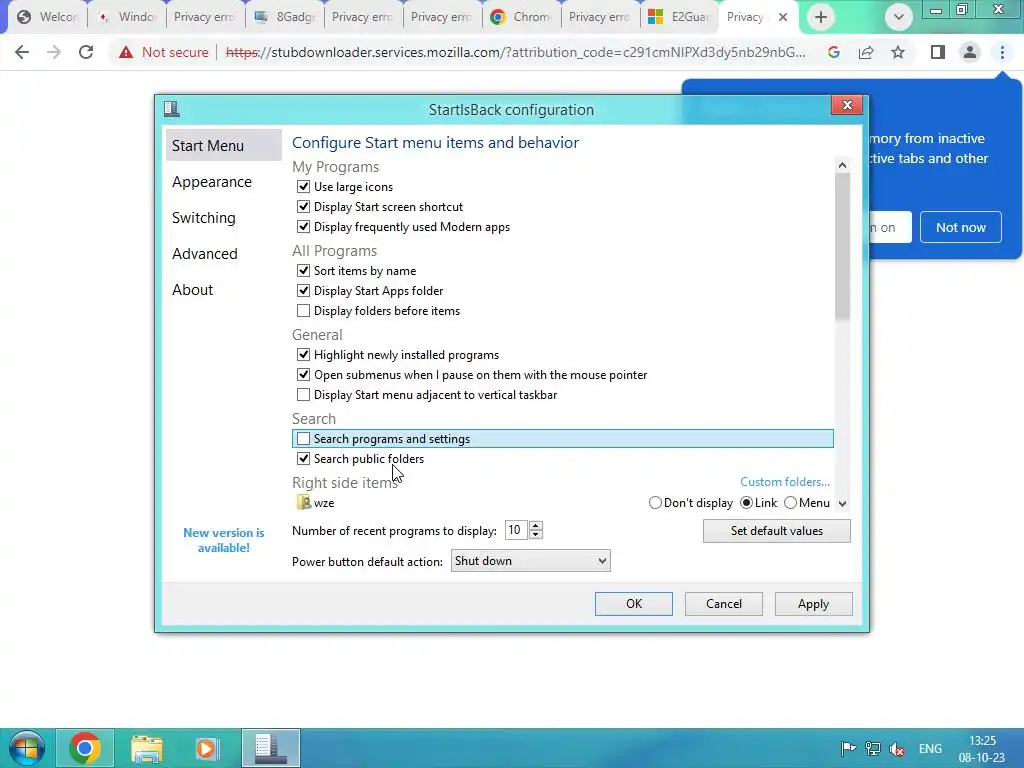Screen dimensions: 1024x768
Task: Launch Chrome from the taskbar
Action: (x=84, y=748)
